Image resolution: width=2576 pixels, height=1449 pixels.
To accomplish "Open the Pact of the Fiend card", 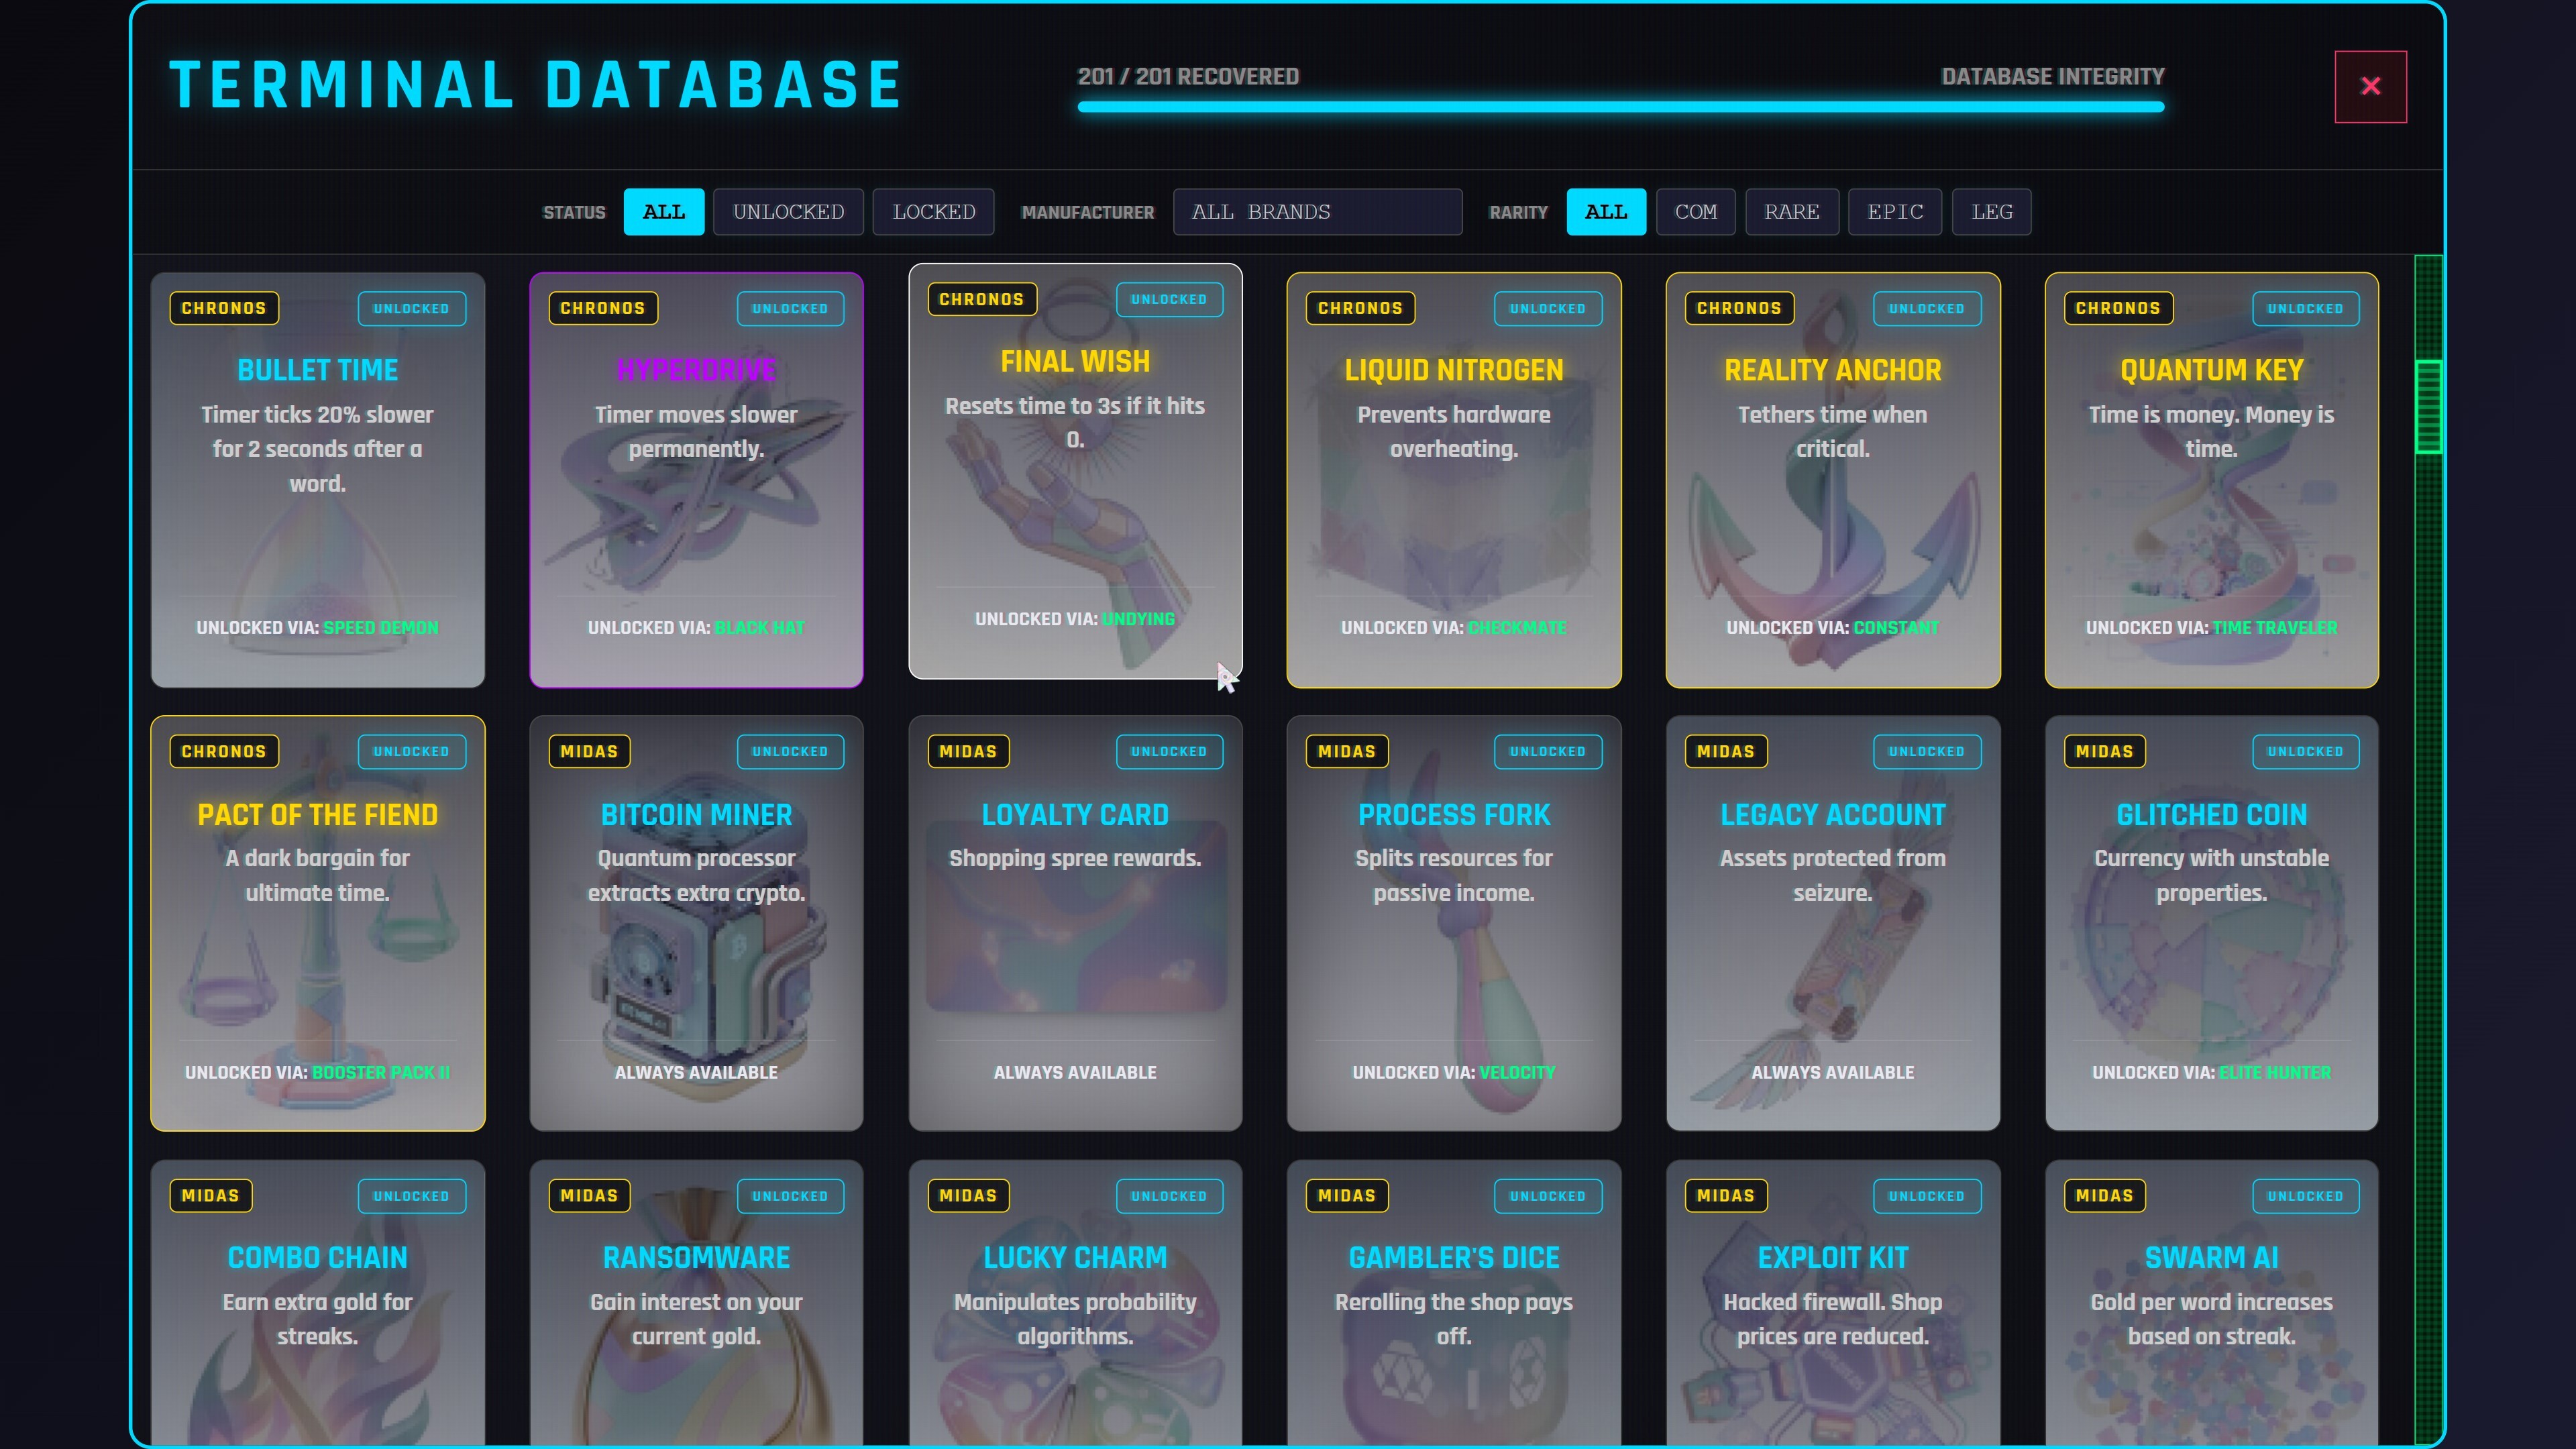I will 318,923.
